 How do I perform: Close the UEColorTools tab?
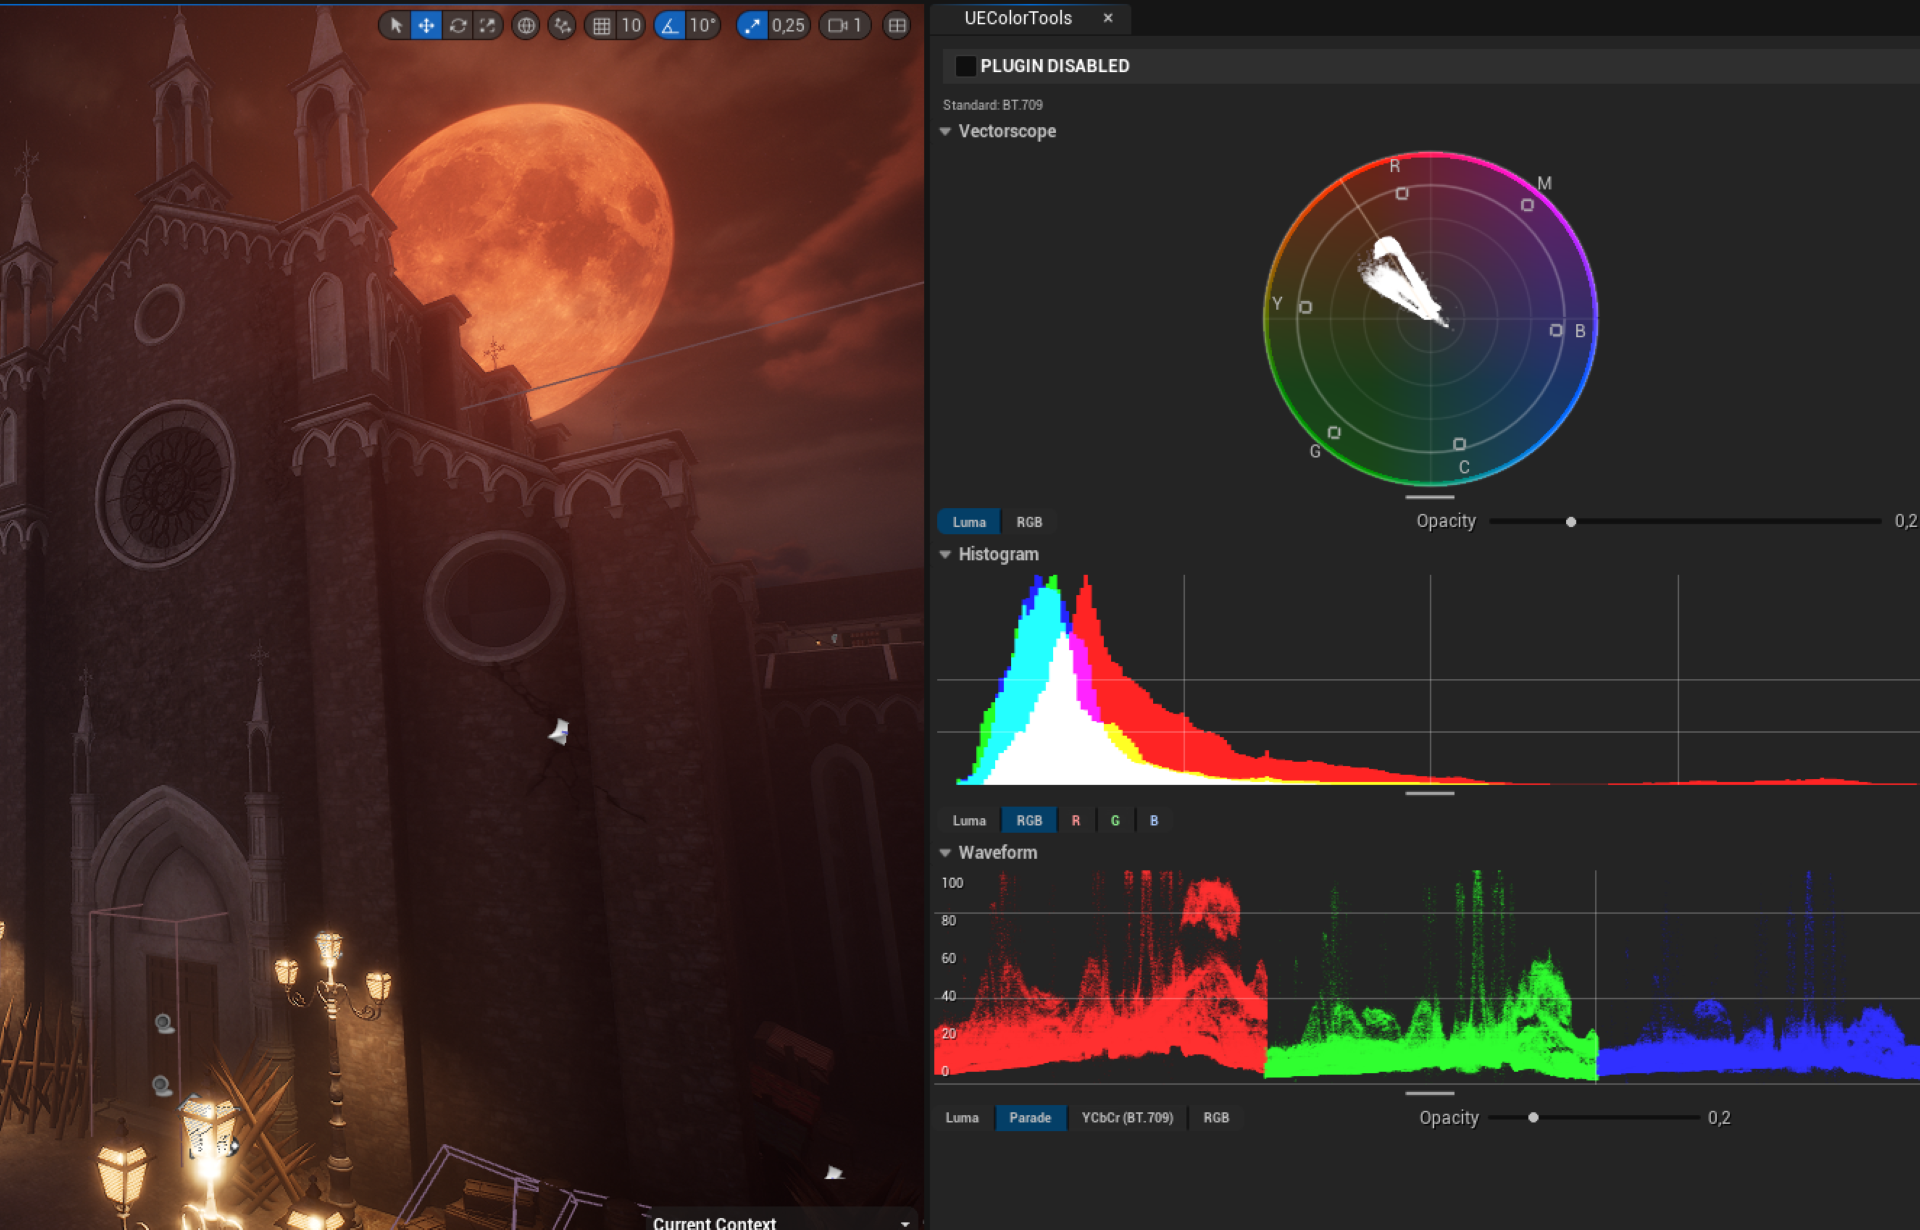point(1108,18)
